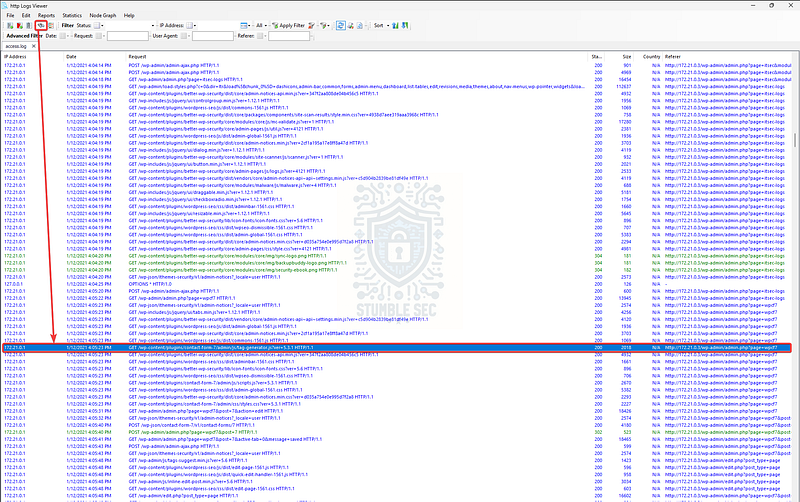This screenshot has width=800, height=502.
Task: Select the GET load-styles.php request row
Action: (x=396, y=87)
